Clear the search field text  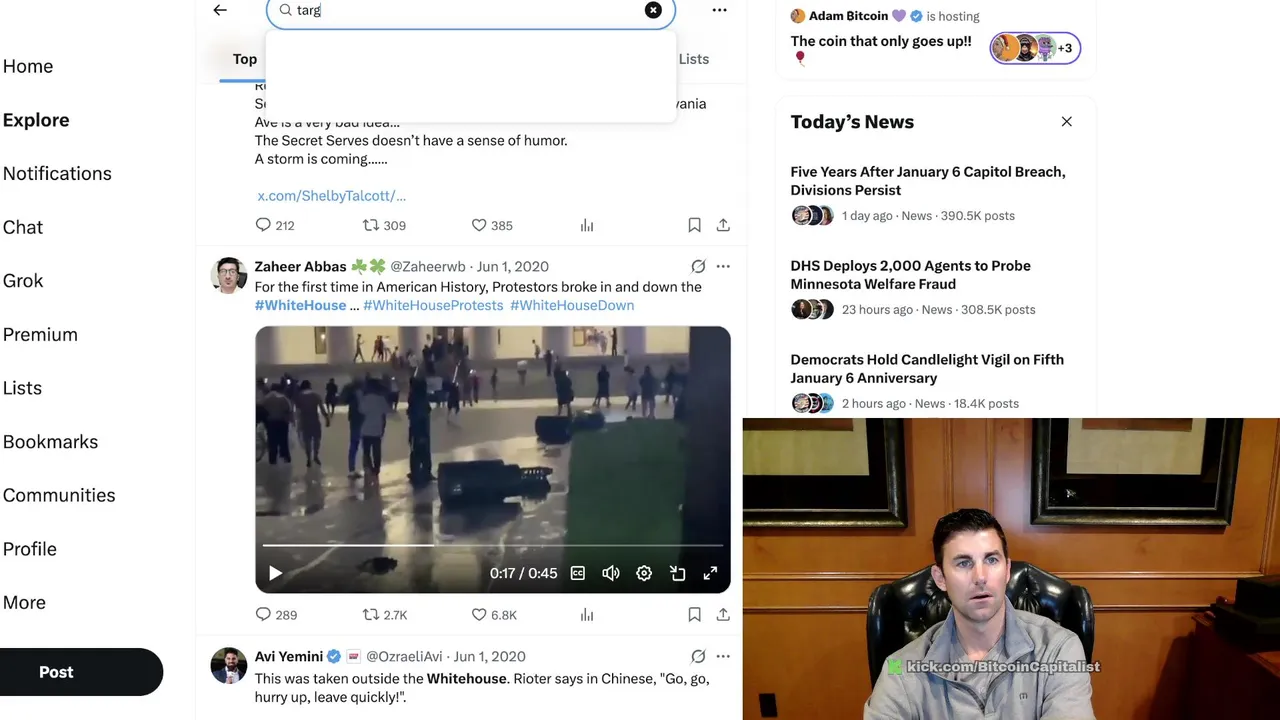pyautogui.click(x=653, y=10)
